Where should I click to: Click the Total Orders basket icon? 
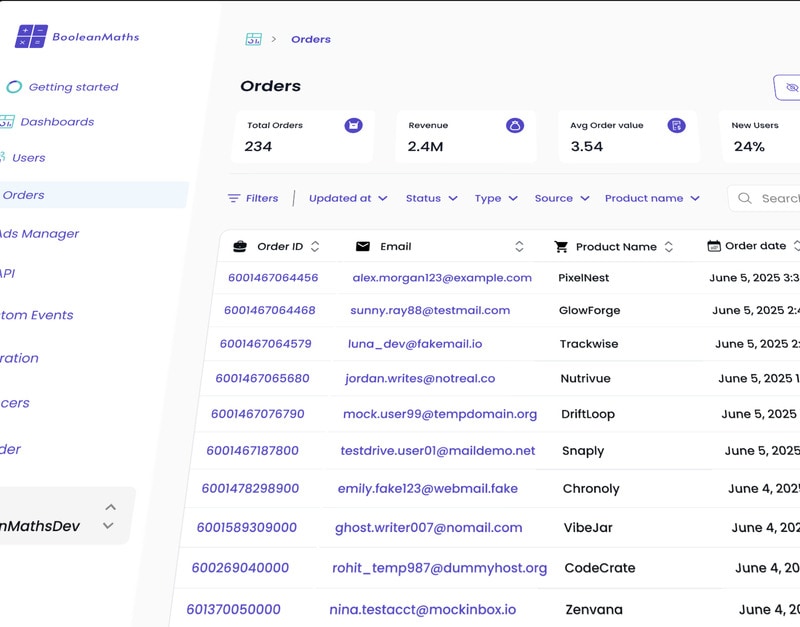tap(353, 125)
